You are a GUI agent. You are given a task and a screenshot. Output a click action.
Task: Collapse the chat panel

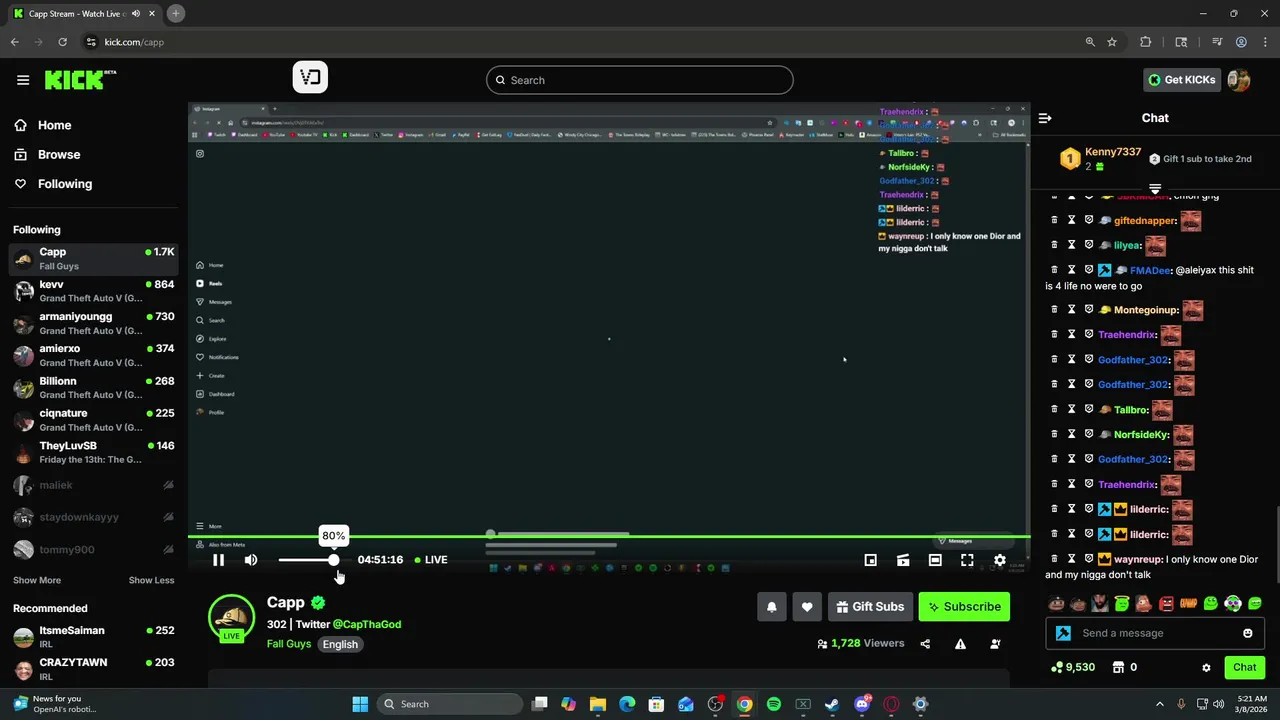[x=1045, y=118]
